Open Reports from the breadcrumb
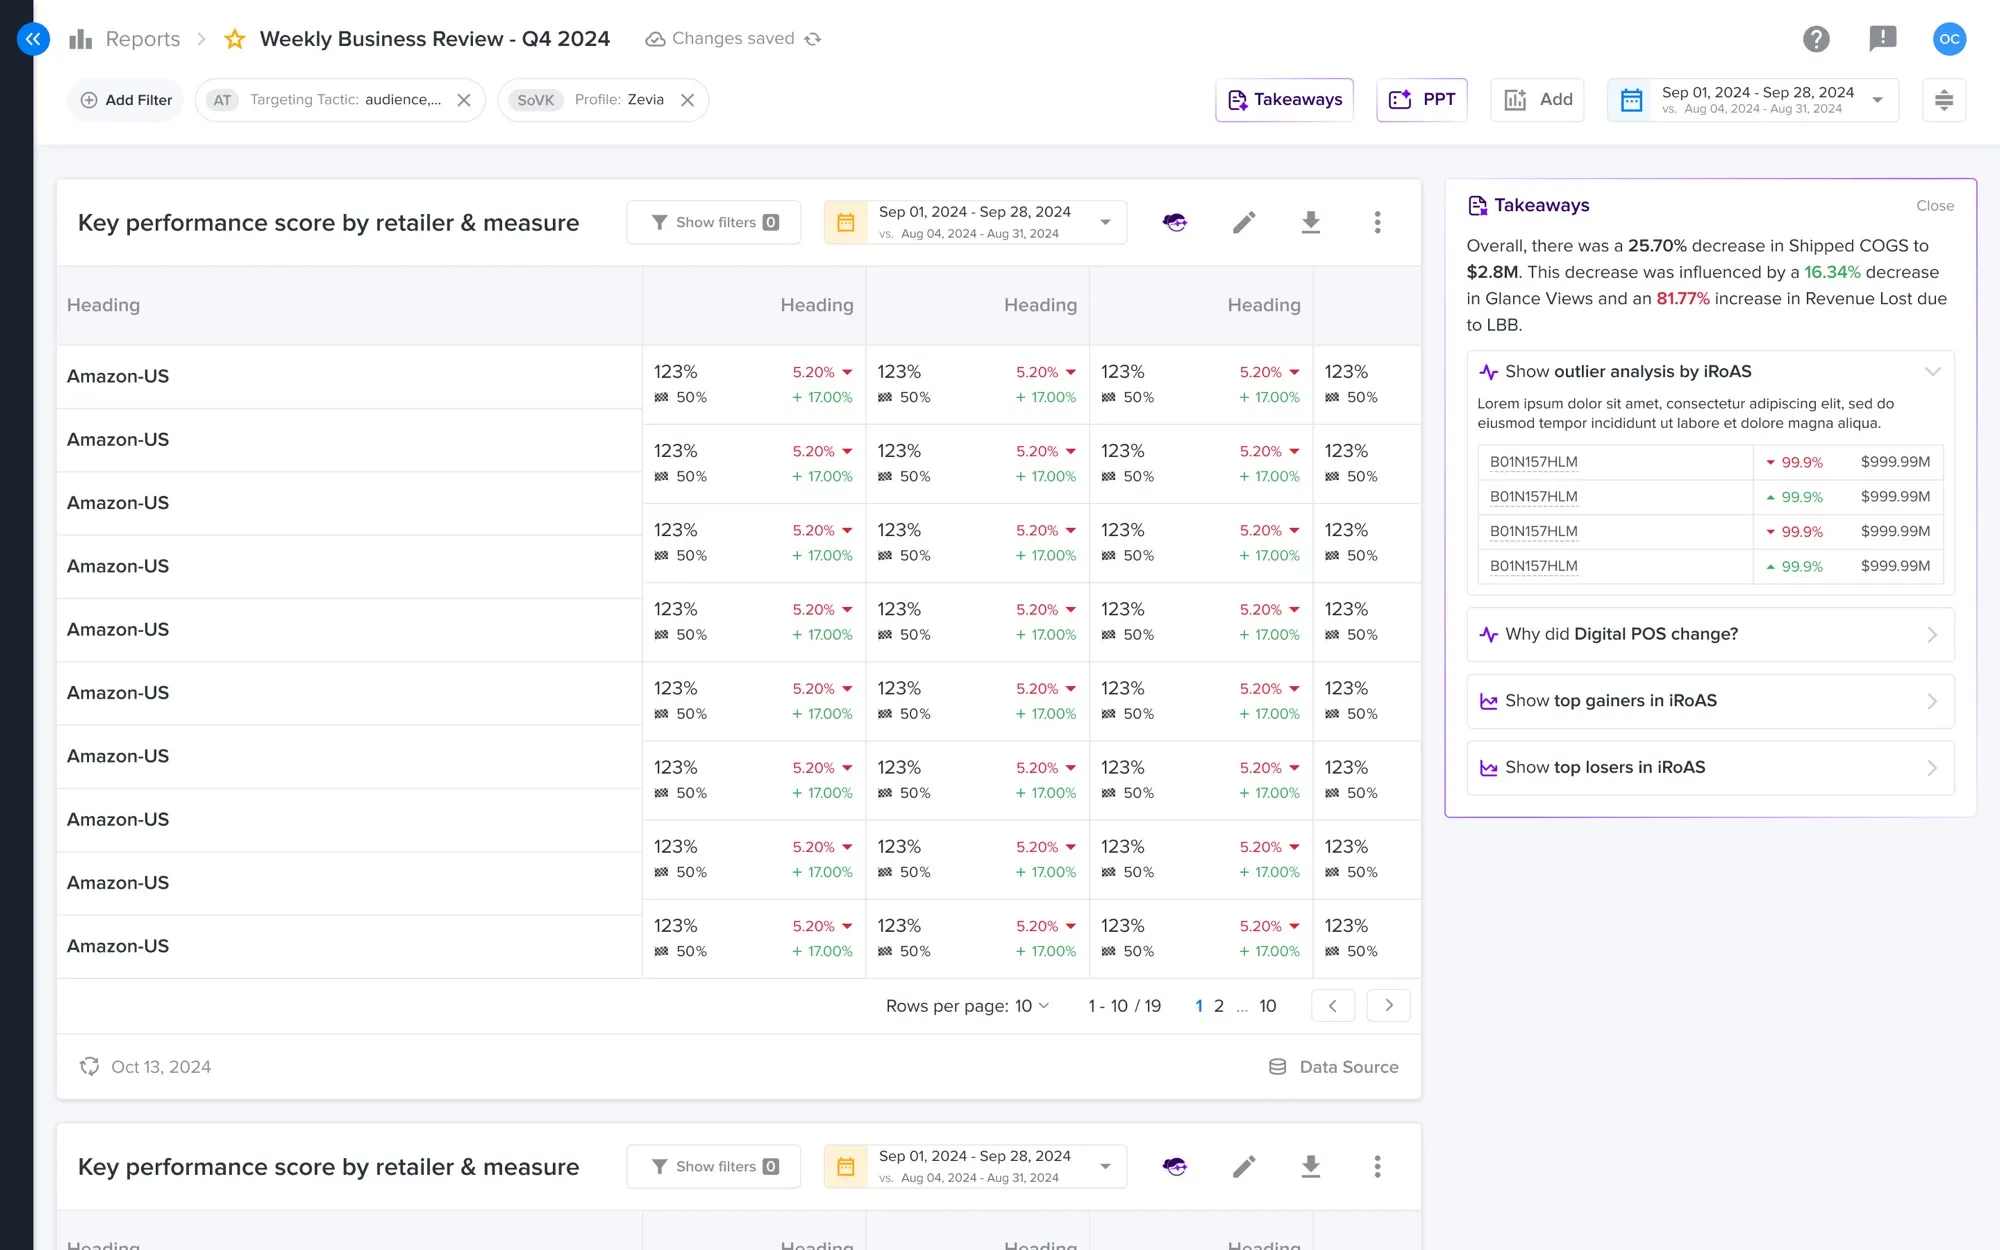Viewport: 2000px width, 1250px height. point(142,39)
